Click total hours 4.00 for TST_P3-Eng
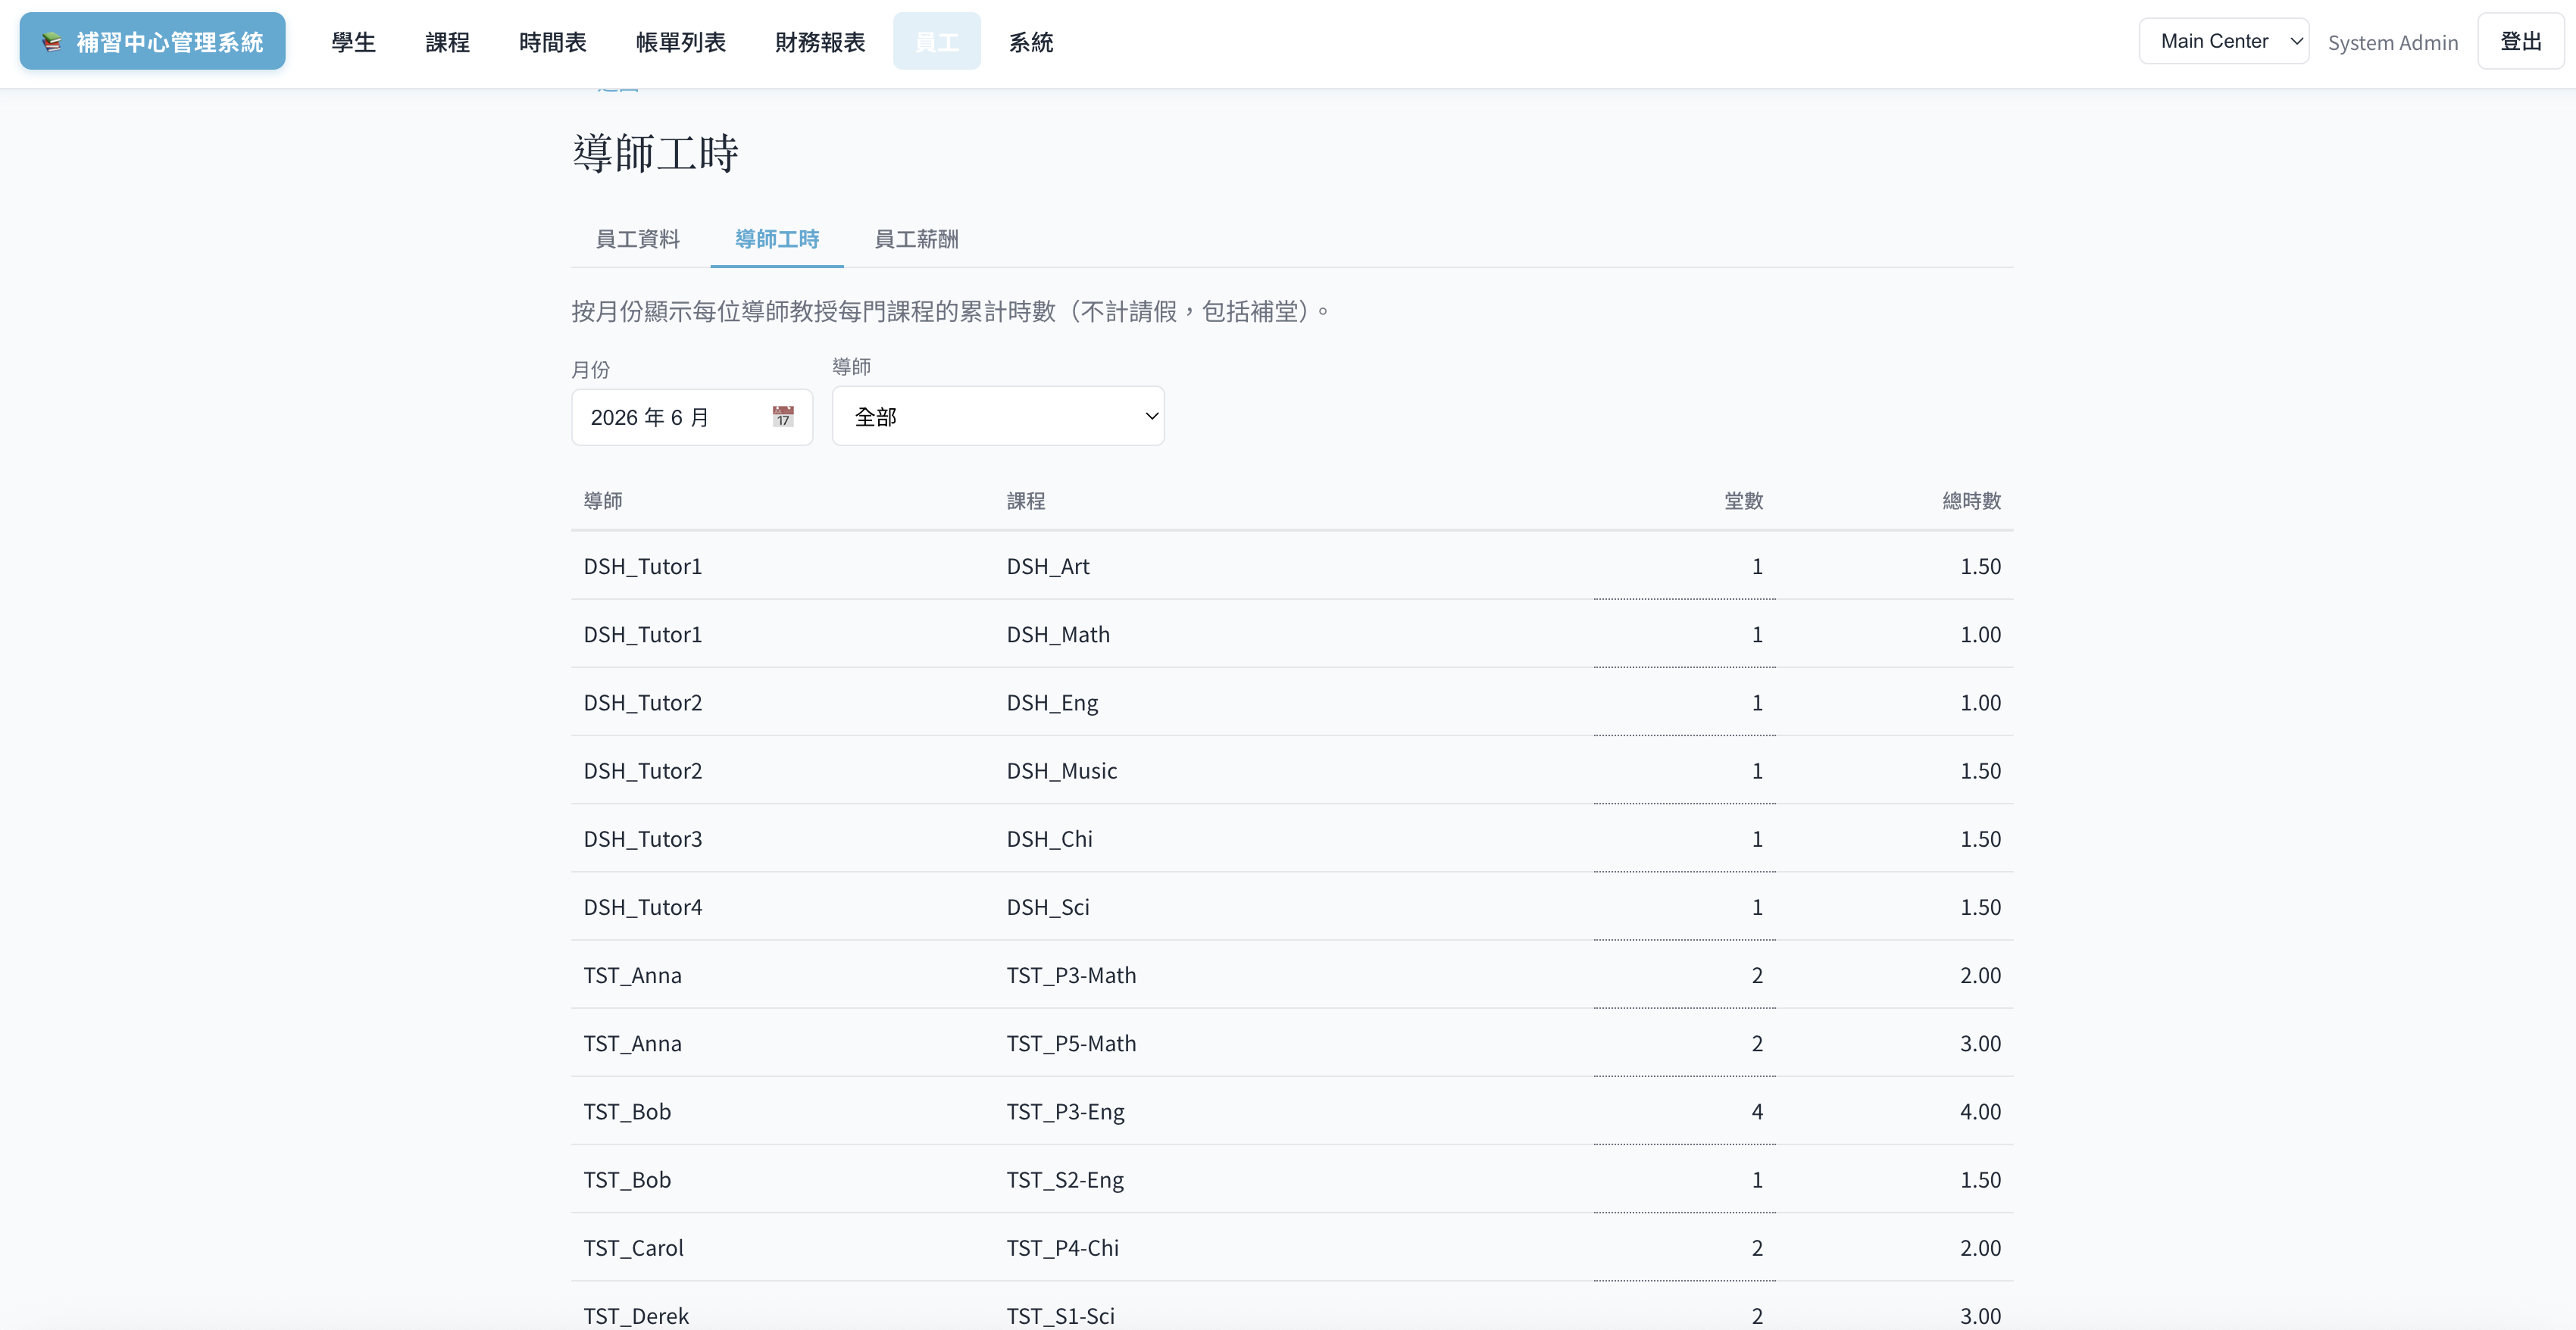2576x1330 pixels. [x=1980, y=1111]
